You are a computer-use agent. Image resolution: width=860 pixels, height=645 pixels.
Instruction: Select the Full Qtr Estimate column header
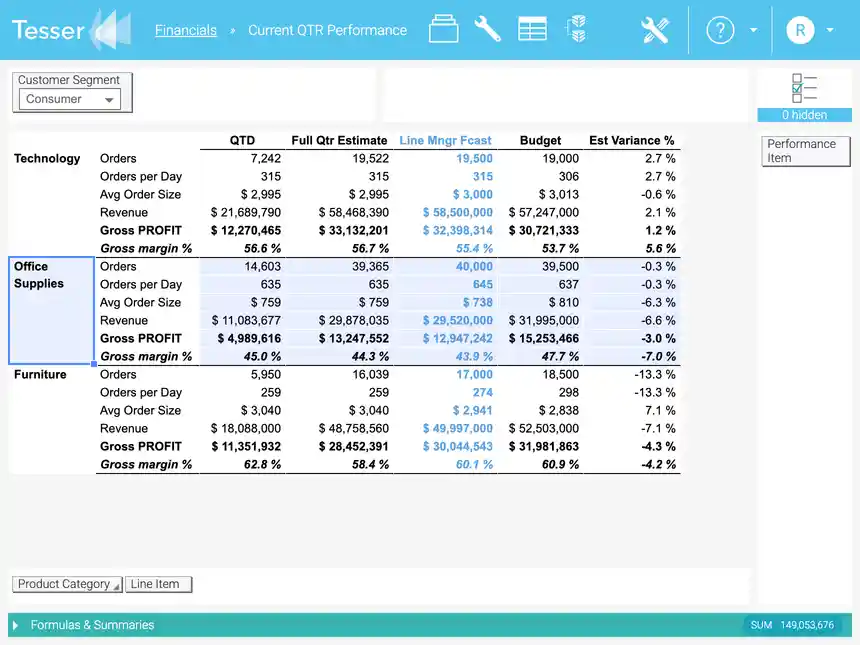click(x=339, y=140)
